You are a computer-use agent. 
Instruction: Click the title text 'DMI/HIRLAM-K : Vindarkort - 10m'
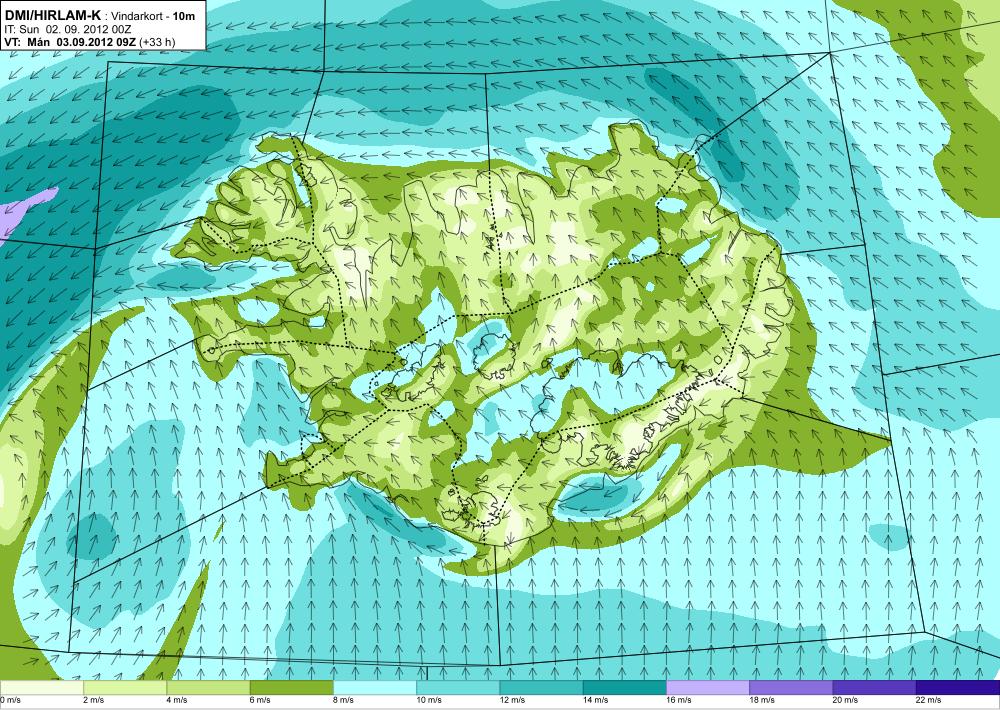coord(99,16)
